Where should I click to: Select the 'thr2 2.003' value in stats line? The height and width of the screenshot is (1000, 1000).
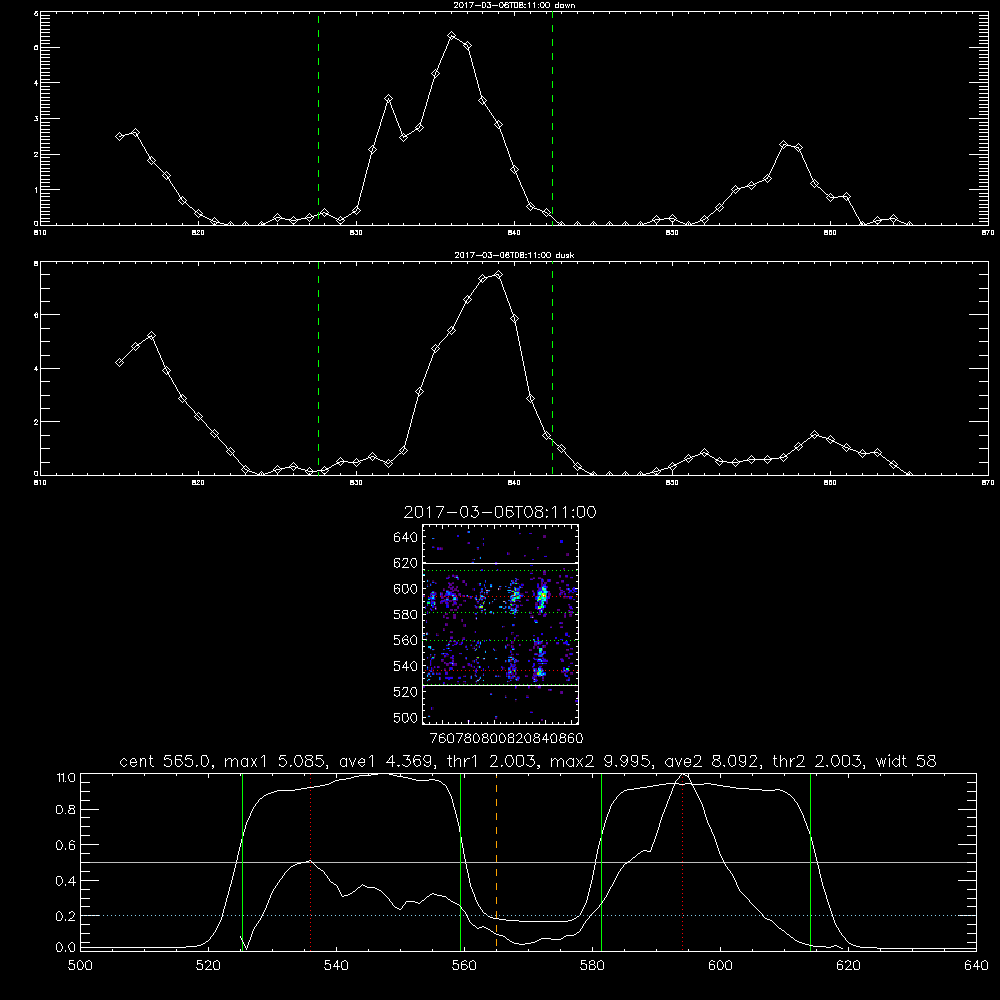818,761
